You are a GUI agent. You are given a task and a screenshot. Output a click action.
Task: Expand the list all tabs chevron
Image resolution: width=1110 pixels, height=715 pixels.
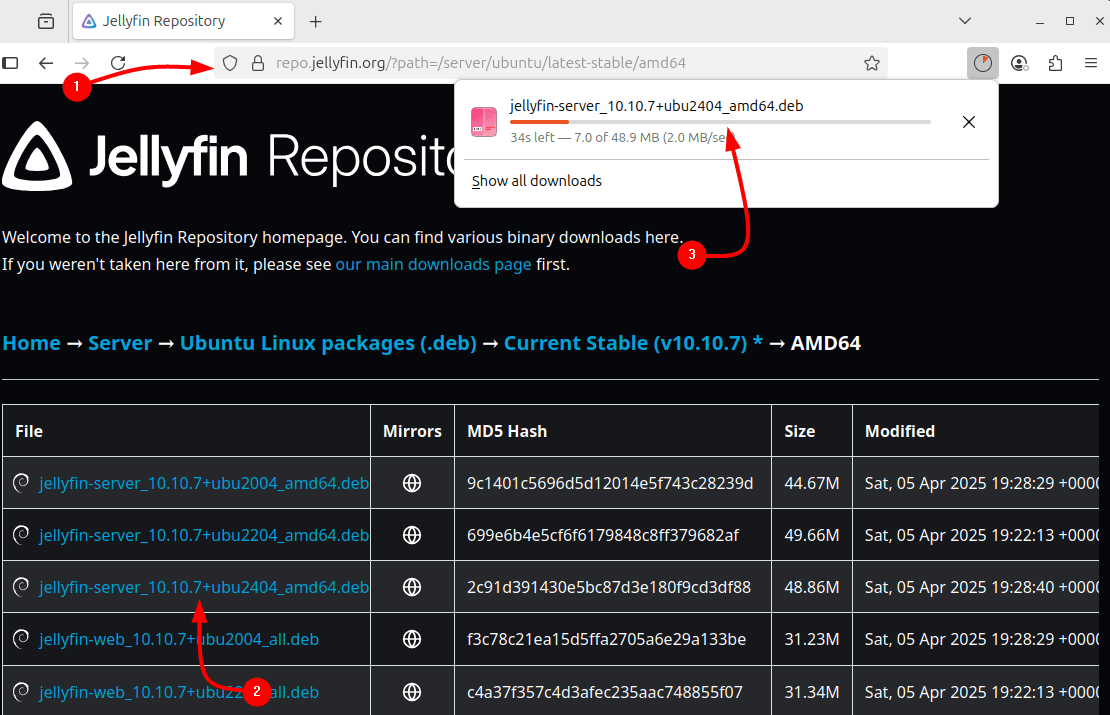tap(965, 21)
